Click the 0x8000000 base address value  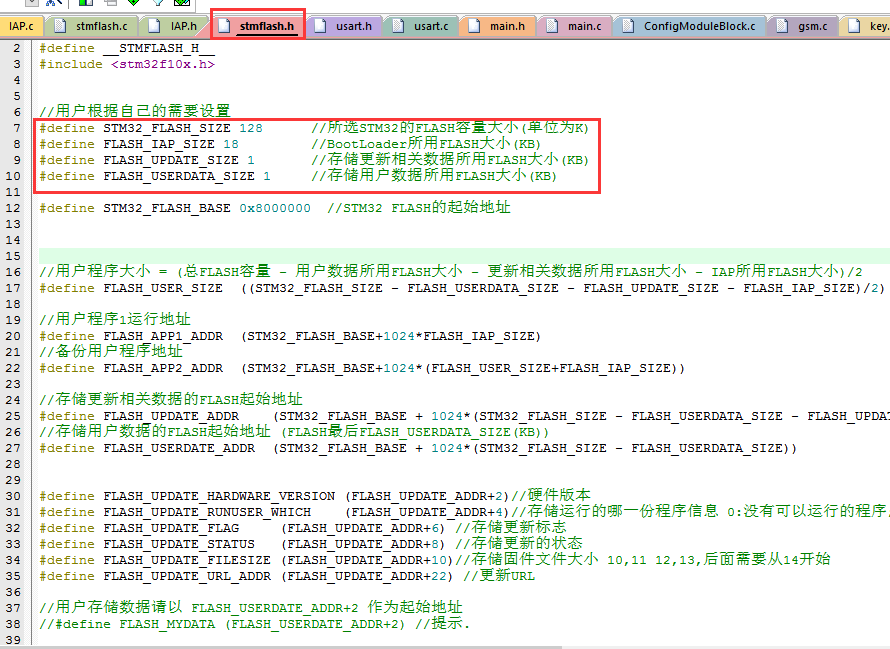275,208
